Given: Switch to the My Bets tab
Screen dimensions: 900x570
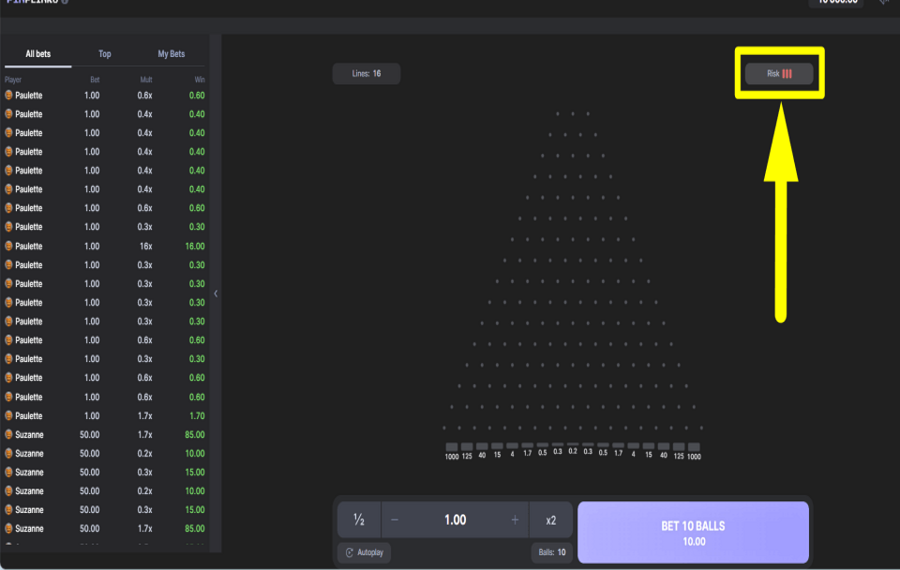Looking at the screenshot, I should (x=171, y=54).
